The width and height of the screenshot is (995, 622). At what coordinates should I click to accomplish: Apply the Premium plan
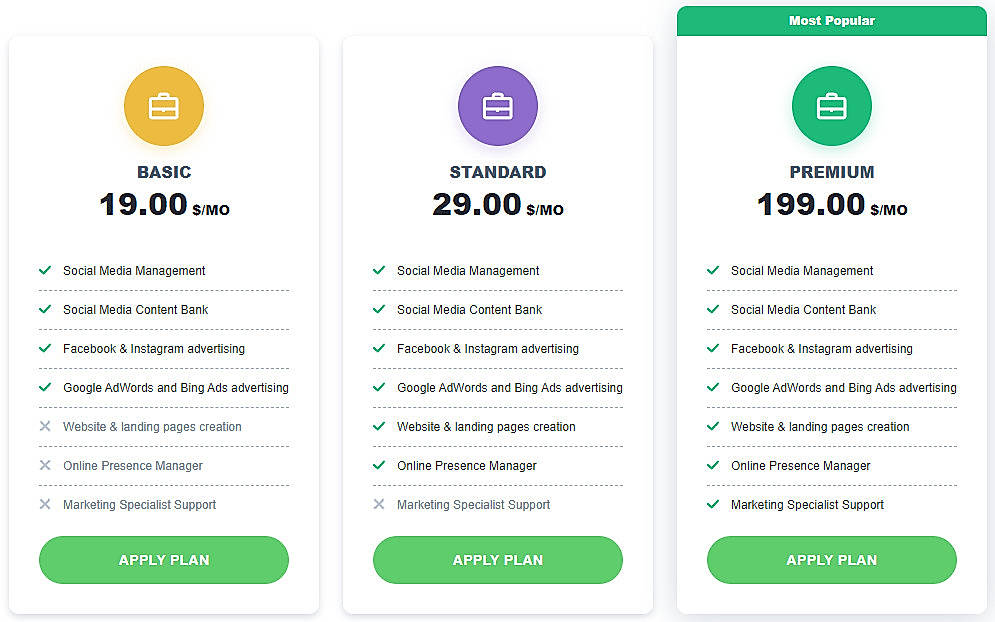pos(831,560)
